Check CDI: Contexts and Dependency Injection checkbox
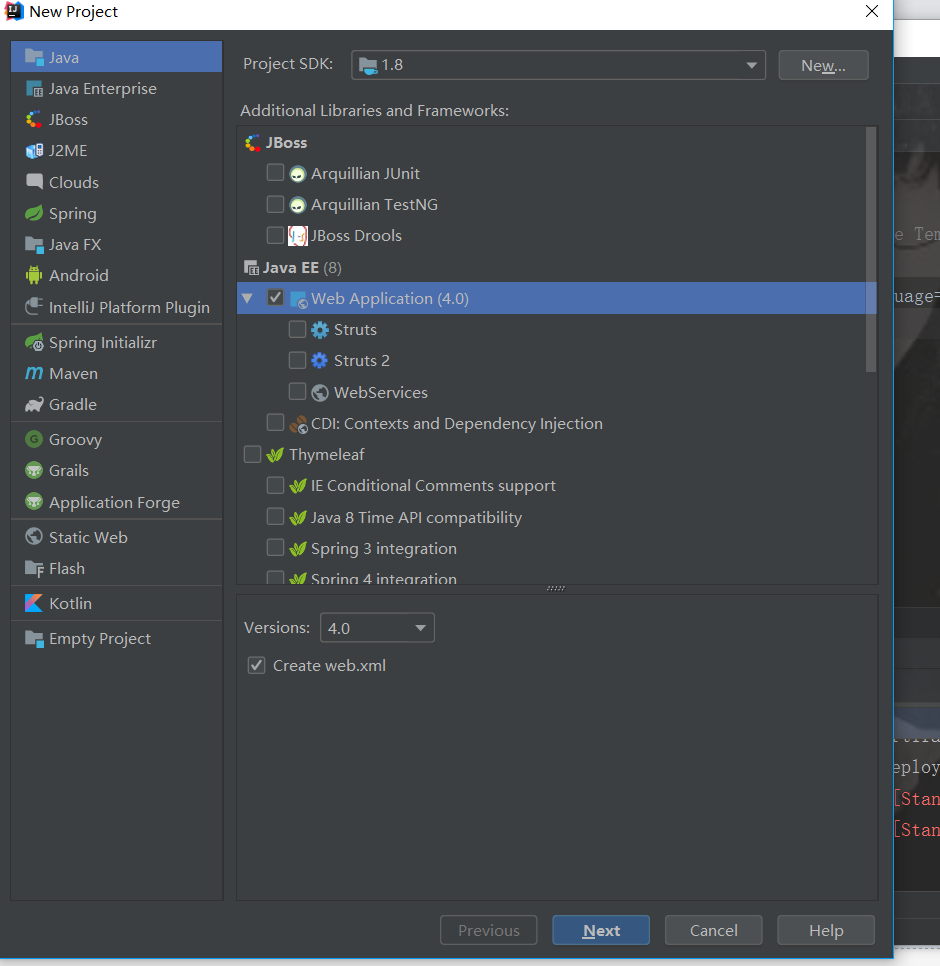The image size is (940, 966). coord(275,423)
